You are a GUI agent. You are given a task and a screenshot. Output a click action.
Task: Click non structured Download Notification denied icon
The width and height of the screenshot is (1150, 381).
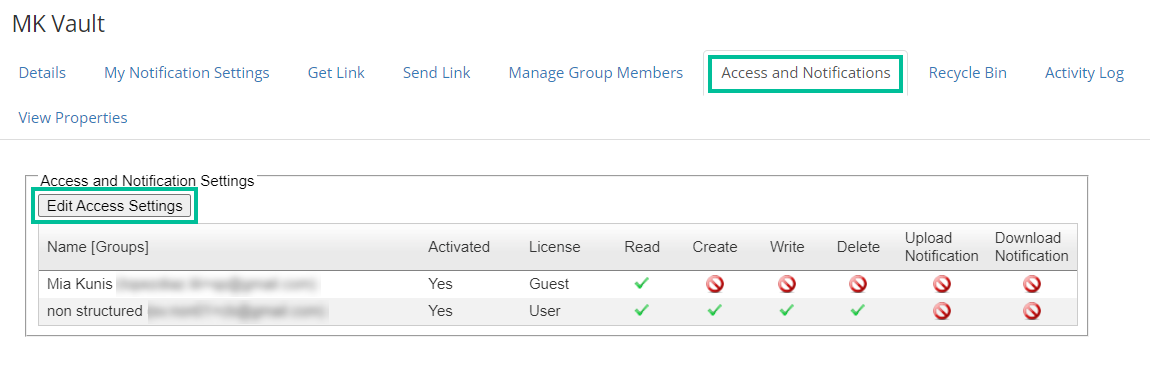tap(1031, 311)
